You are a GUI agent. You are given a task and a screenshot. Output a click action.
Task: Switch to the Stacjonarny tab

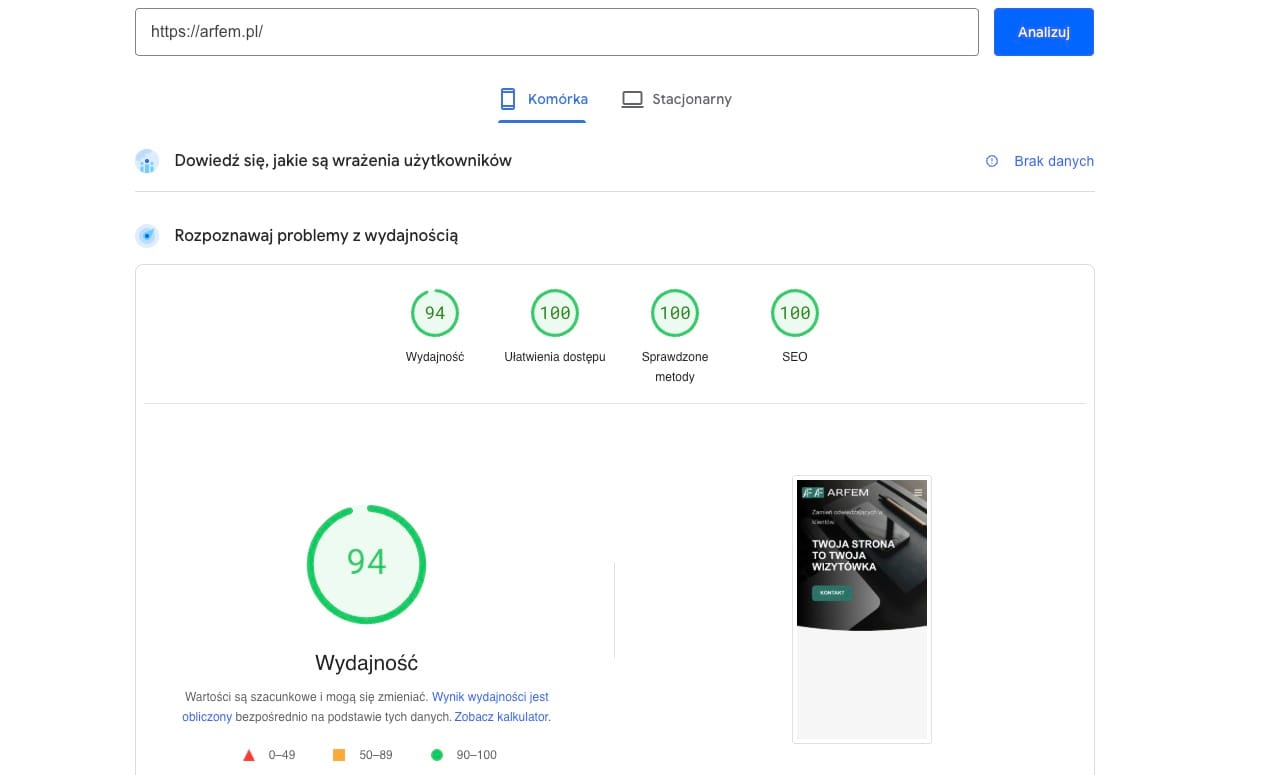pyautogui.click(x=677, y=99)
